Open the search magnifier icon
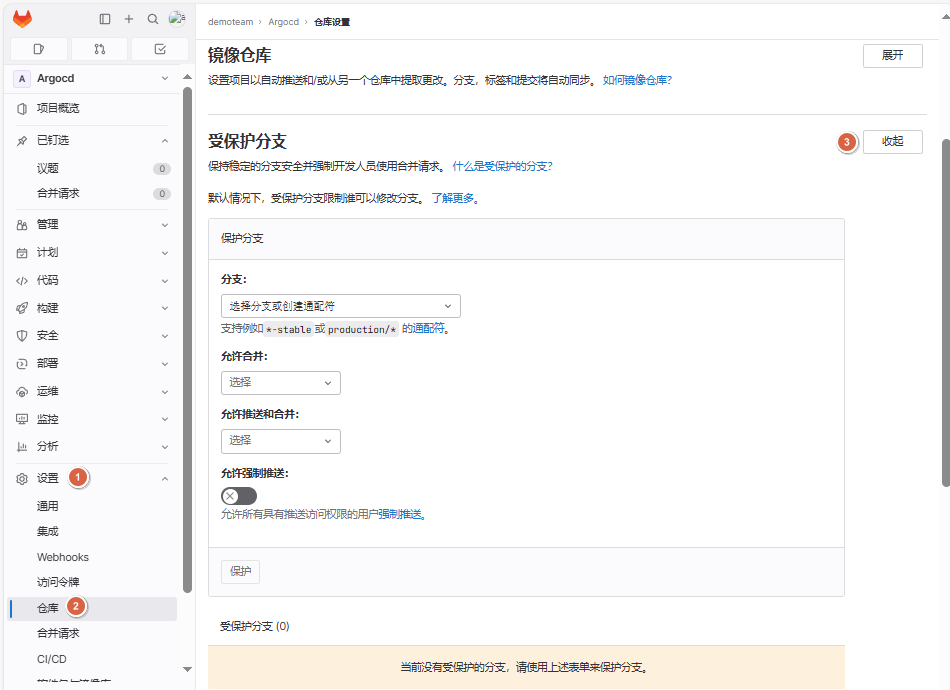Viewport: 950px width, 690px height. point(153,19)
